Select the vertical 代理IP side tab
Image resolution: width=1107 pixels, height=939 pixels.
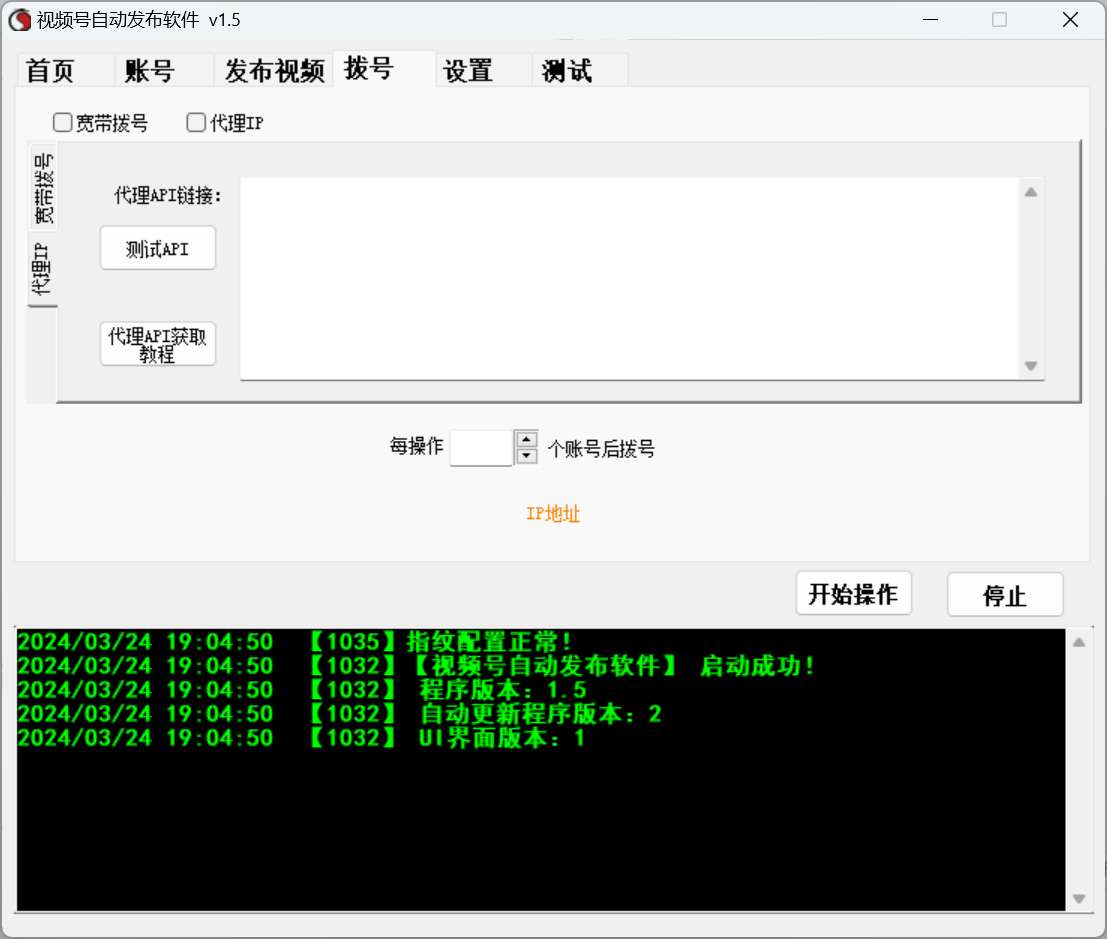(43, 270)
